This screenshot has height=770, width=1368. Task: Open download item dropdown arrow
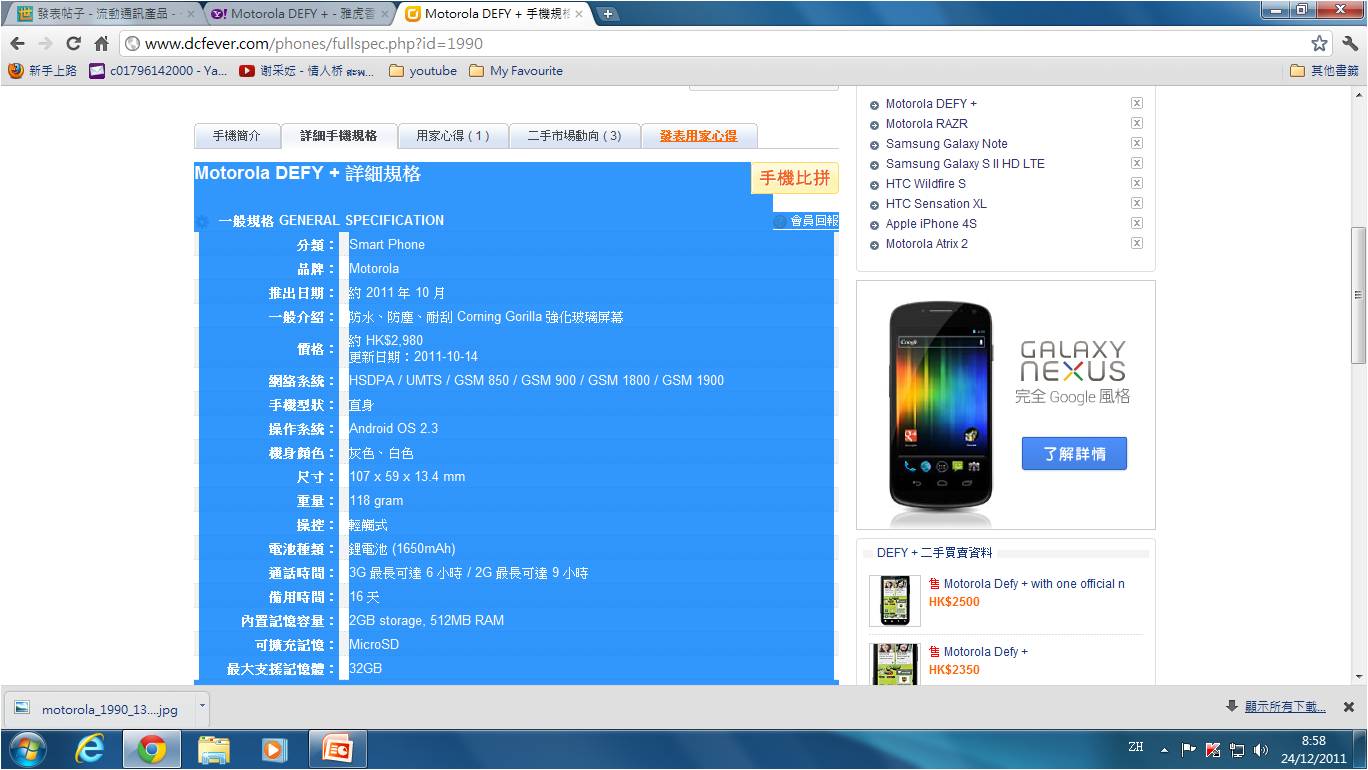pyautogui.click(x=201, y=706)
